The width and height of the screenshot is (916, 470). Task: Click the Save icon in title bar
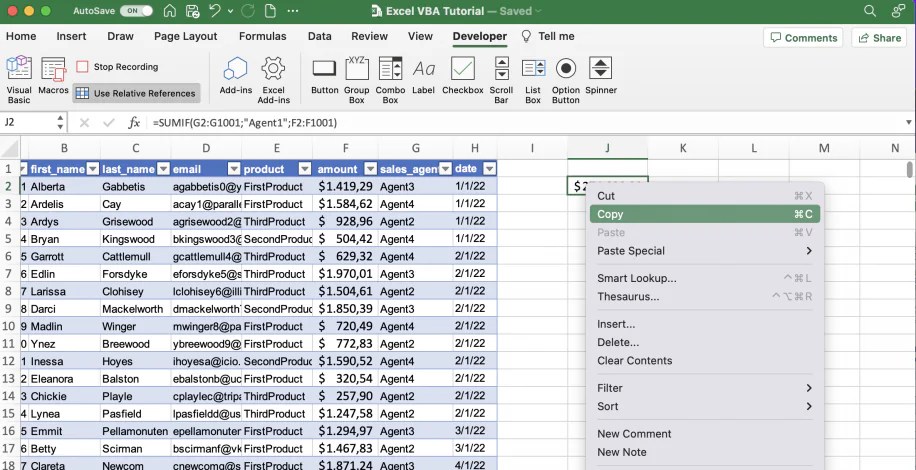[x=192, y=11]
